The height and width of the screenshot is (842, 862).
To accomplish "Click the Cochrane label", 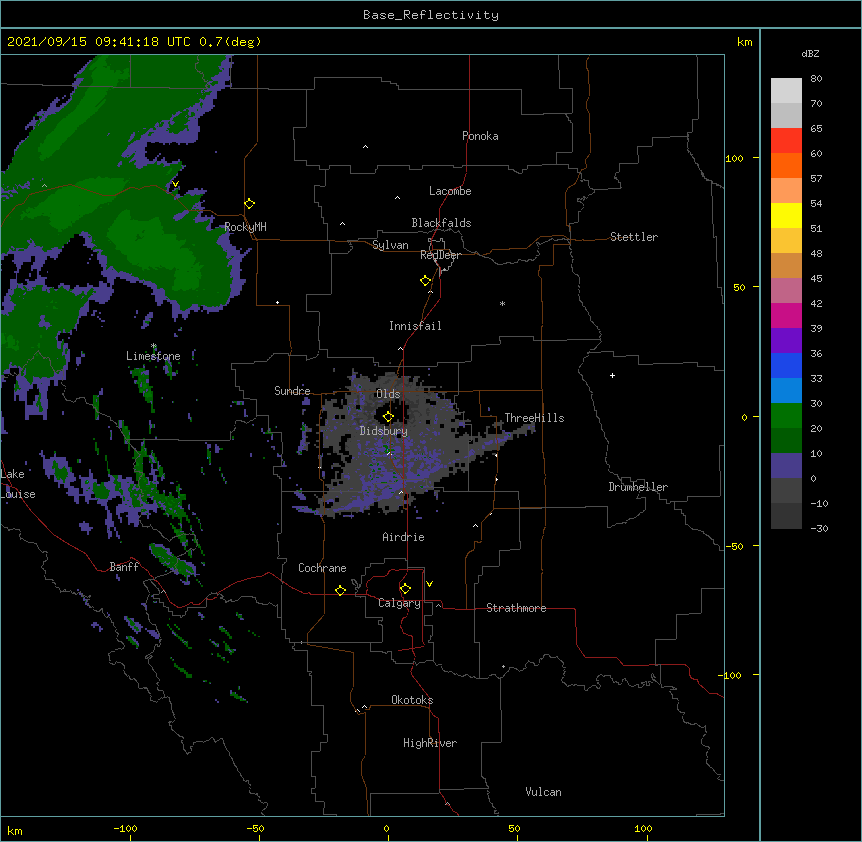I will [322, 568].
